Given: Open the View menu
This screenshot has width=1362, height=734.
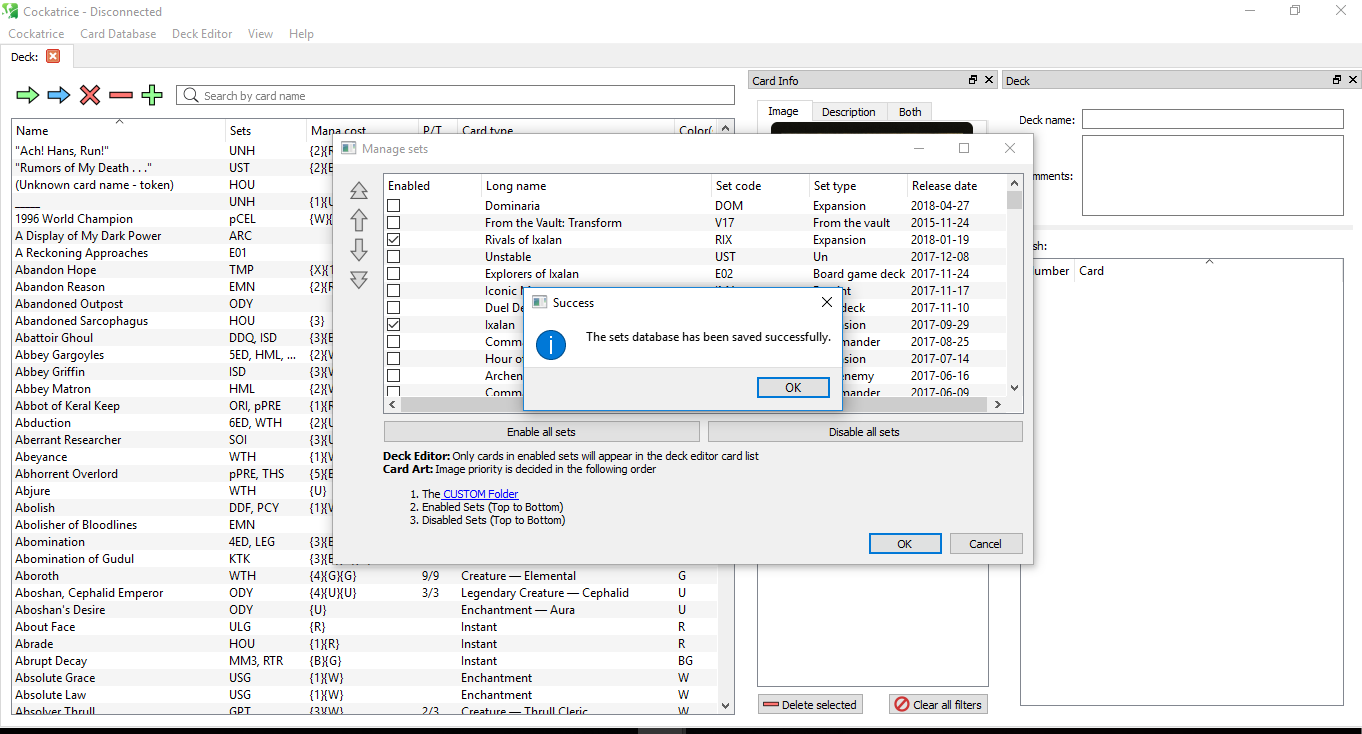Looking at the screenshot, I should click(260, 34).
